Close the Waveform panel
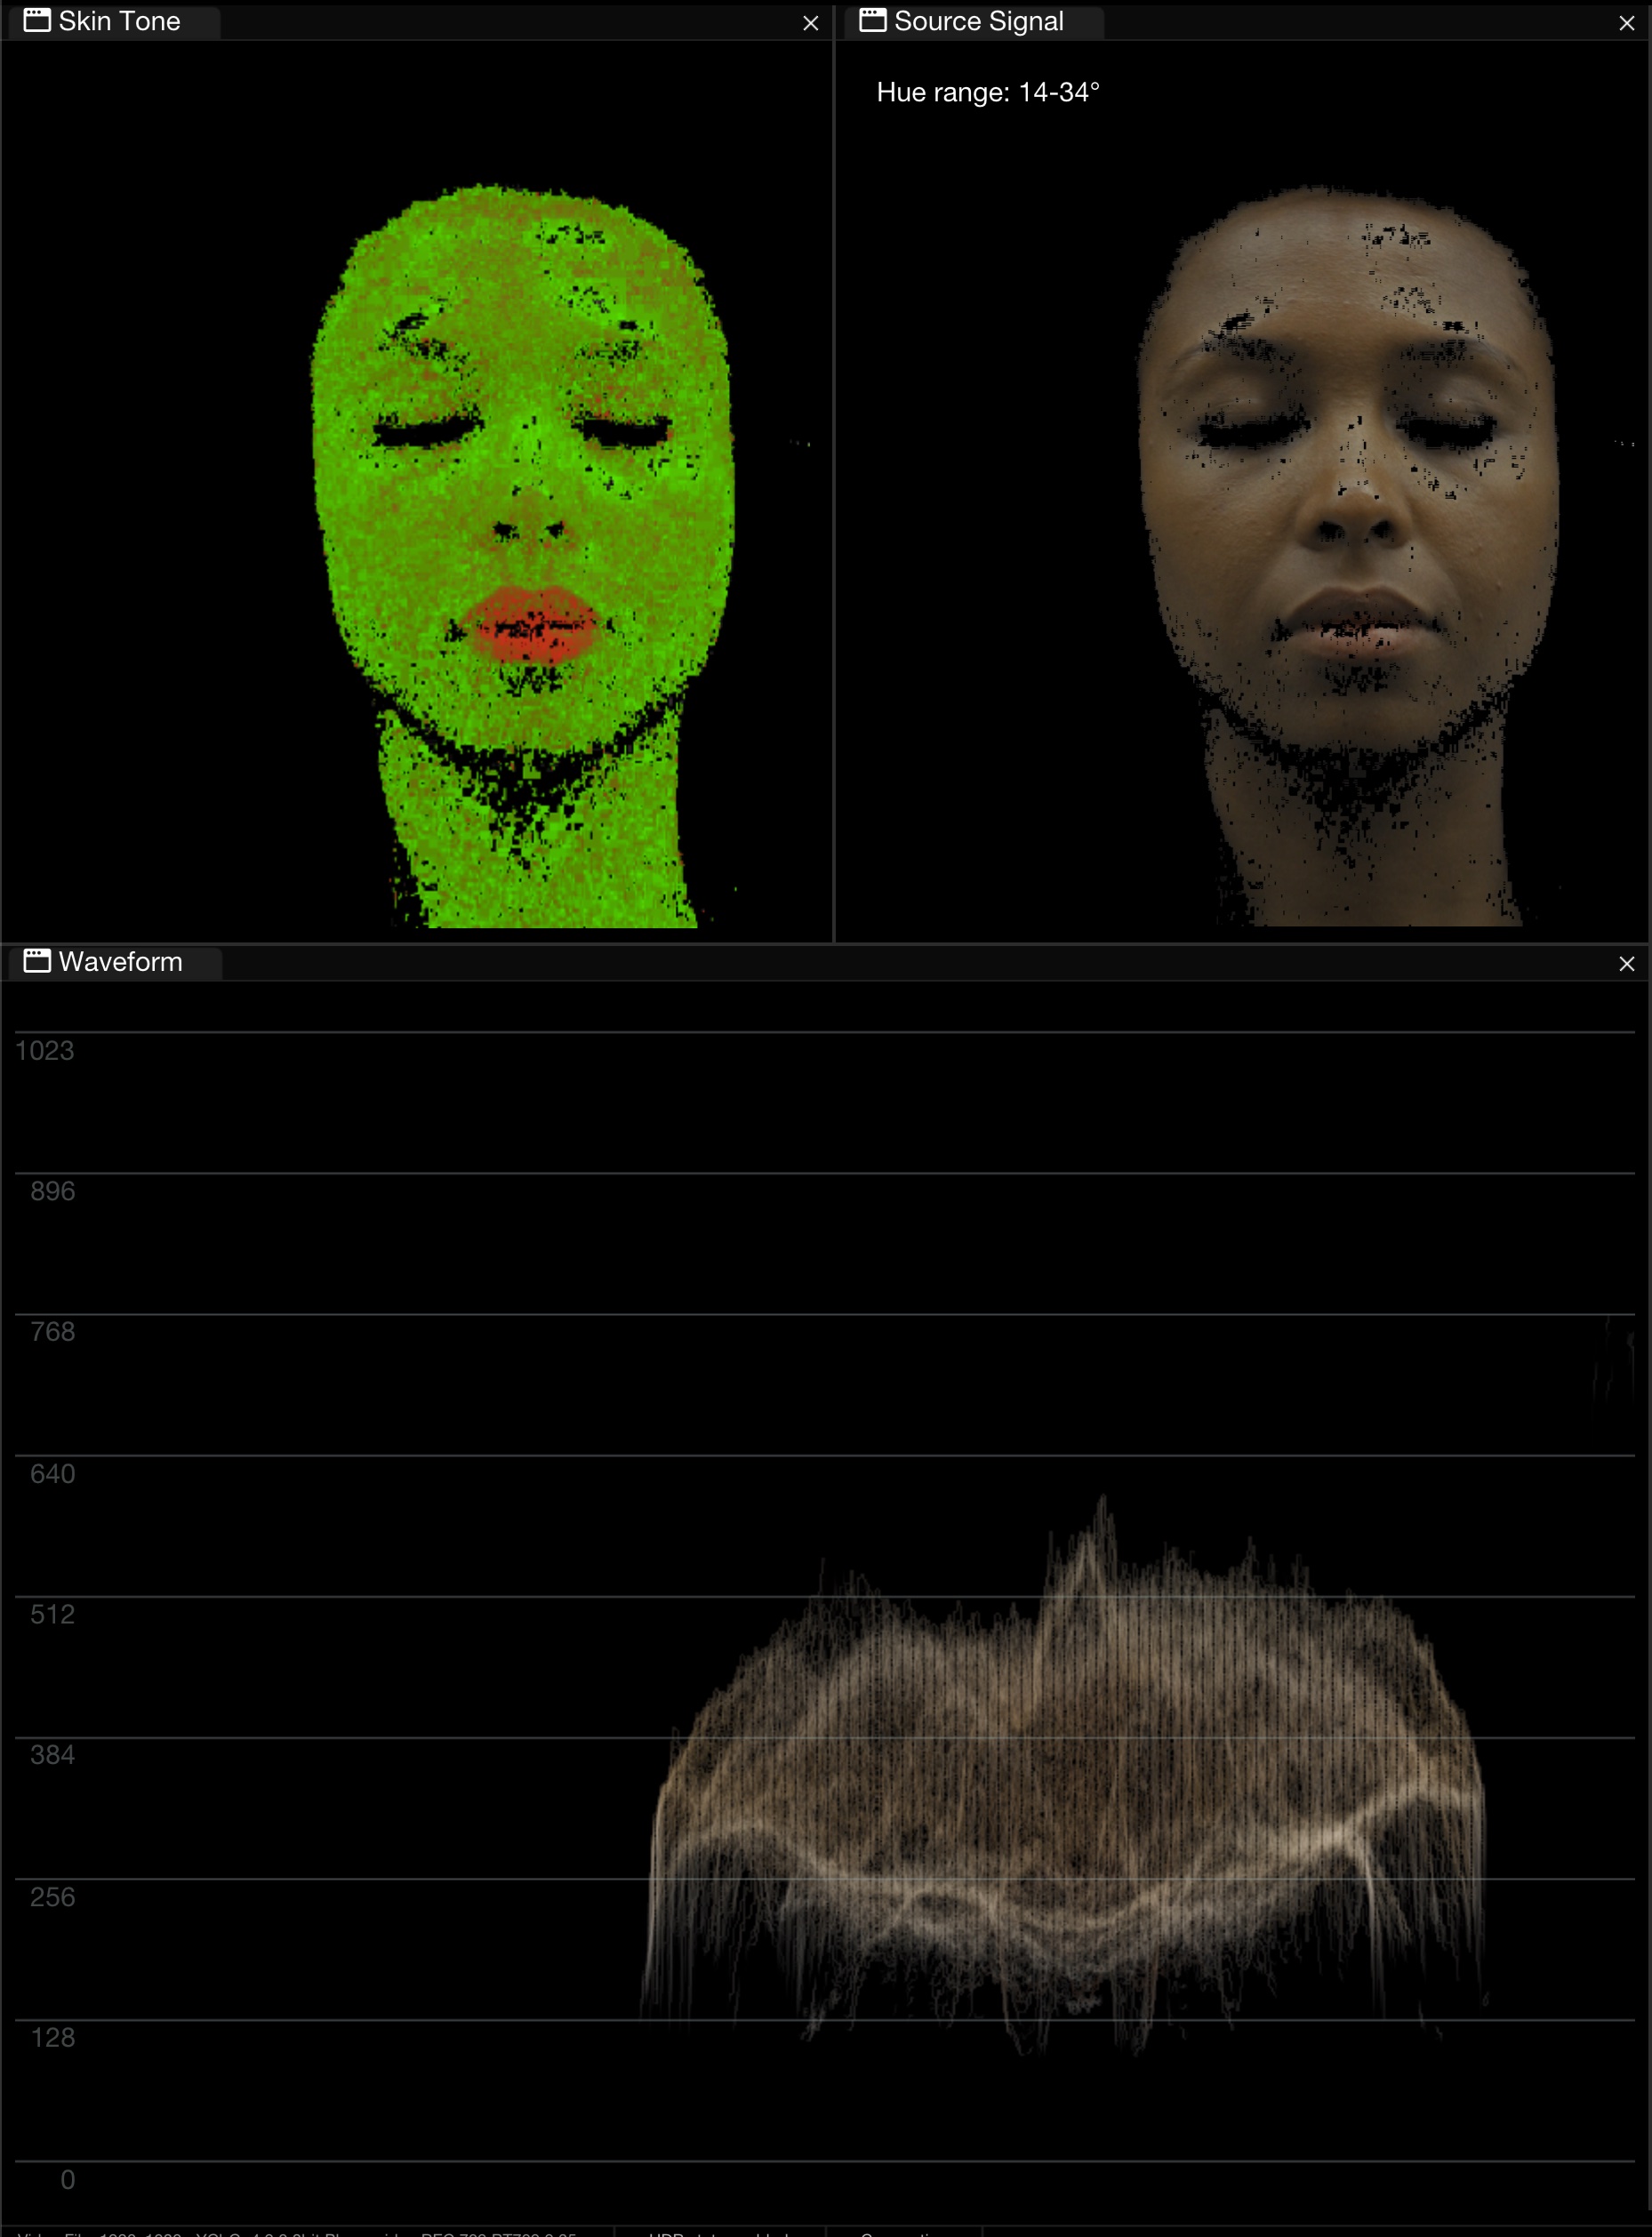 click(x=1626, y=964)
